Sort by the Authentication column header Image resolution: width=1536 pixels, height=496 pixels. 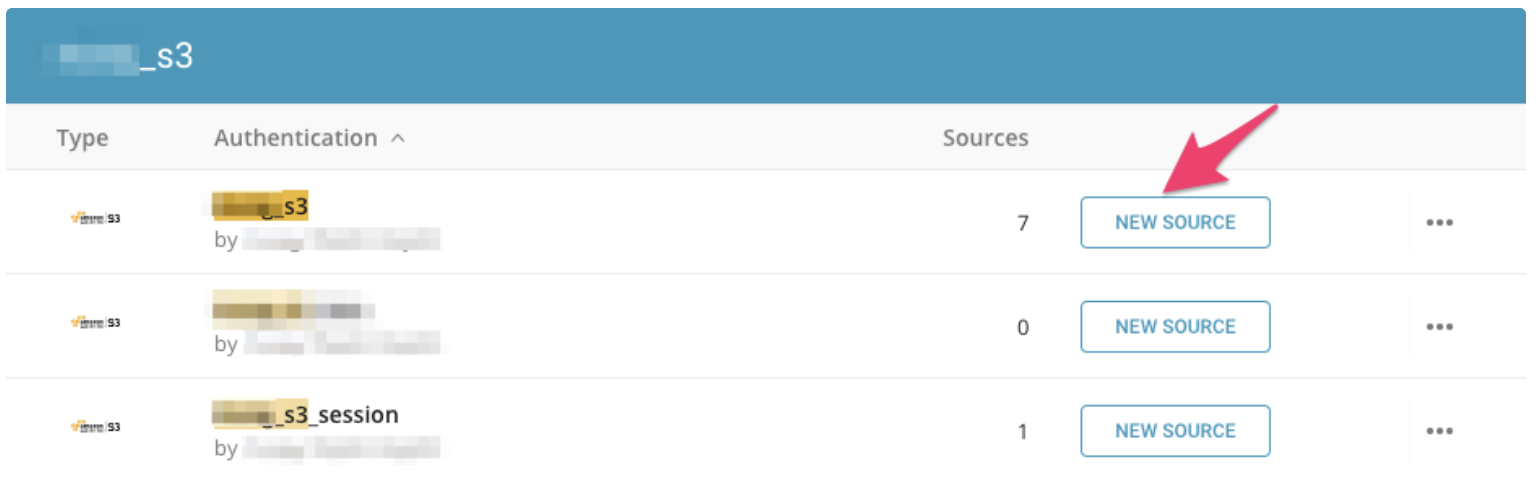(295, 138)
